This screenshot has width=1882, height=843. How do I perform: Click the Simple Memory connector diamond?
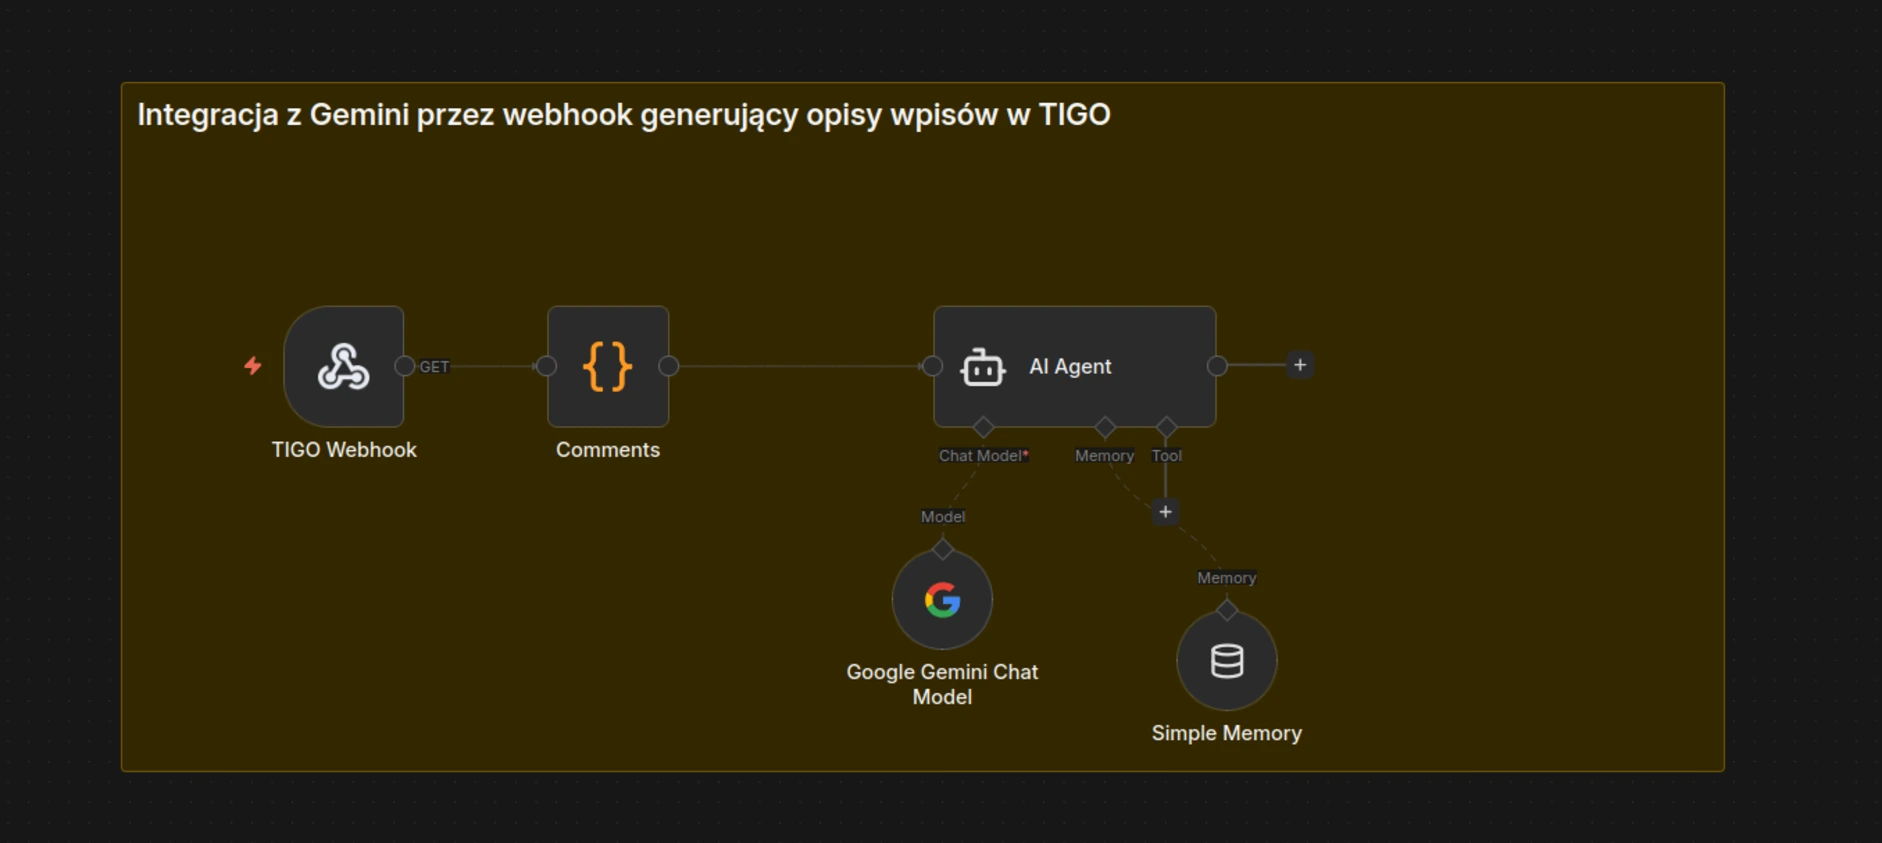(x=1227, y=610)
